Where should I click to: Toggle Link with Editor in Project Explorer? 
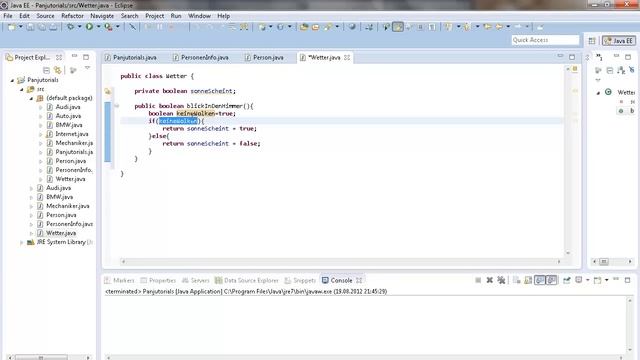(x=58, y=71)
